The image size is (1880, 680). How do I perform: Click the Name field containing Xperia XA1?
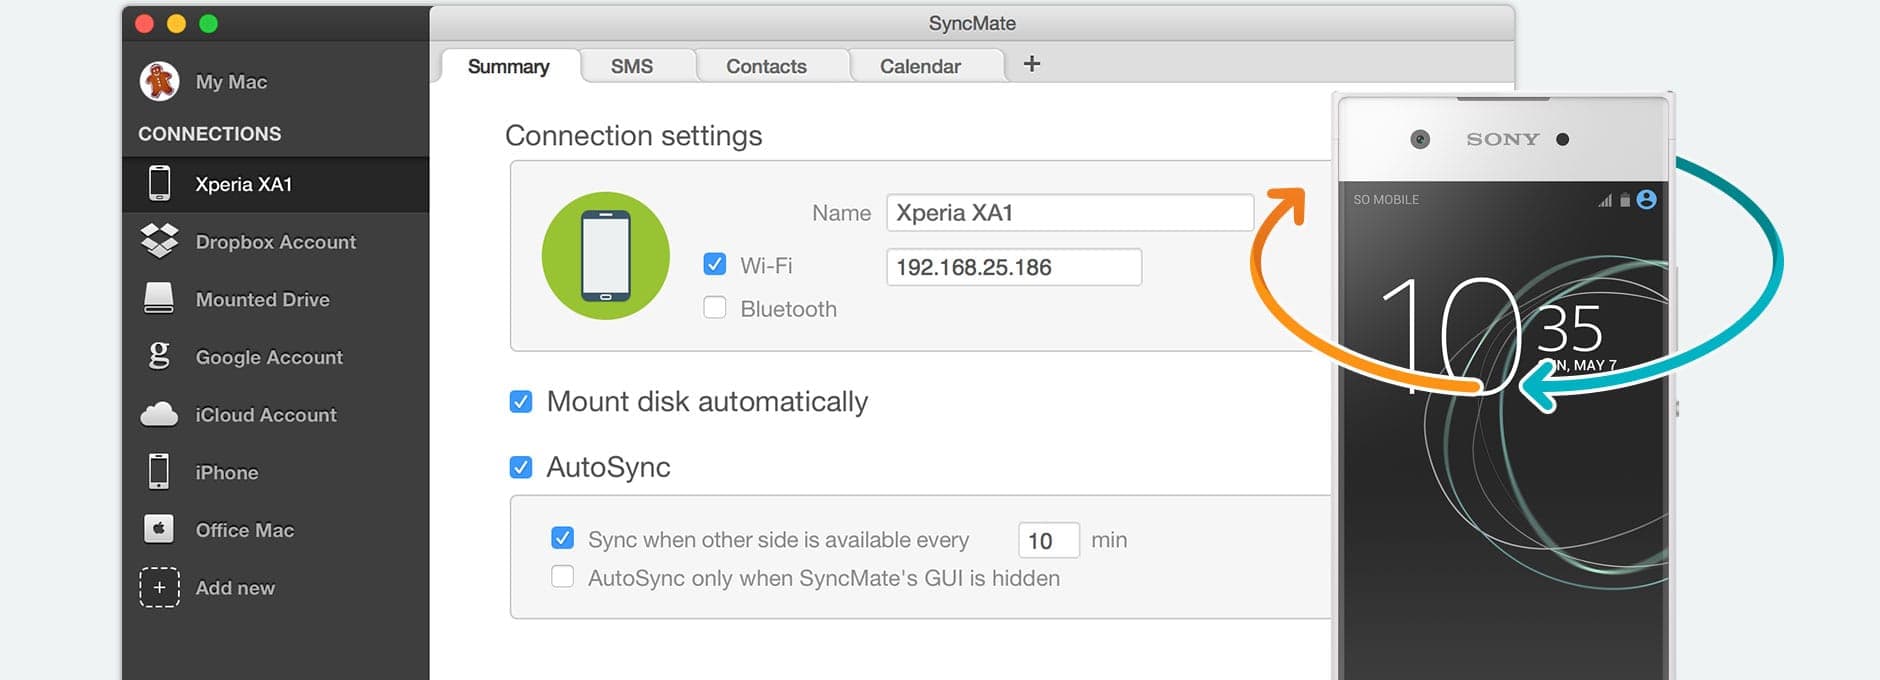tap(1070, 213)
